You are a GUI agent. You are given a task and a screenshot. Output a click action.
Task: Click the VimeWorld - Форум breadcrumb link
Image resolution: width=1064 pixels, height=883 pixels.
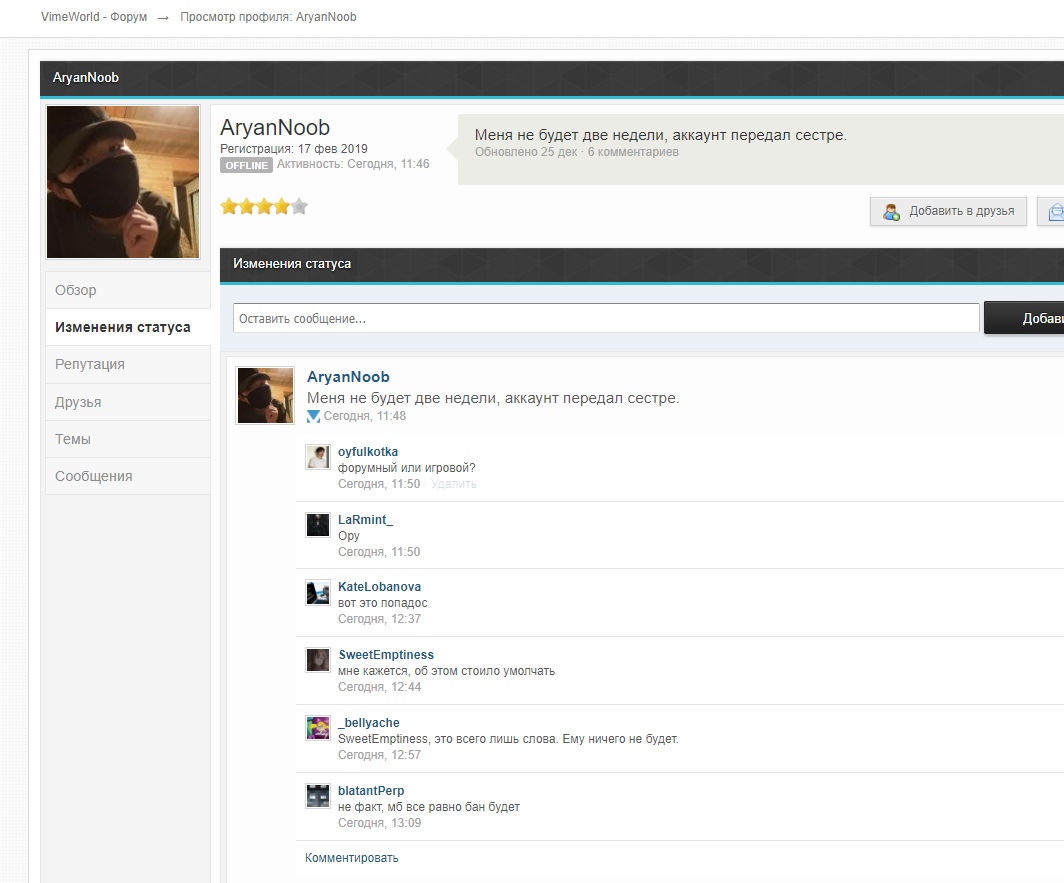(94, 17)
